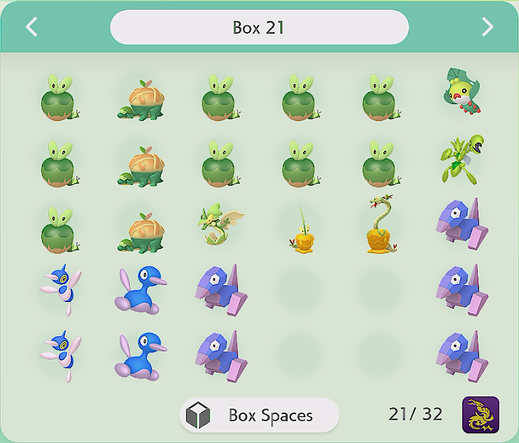This screenshot has width=519, height=443.
Task: Click the cube icon in Box Spaces
Action: [198, 415]
